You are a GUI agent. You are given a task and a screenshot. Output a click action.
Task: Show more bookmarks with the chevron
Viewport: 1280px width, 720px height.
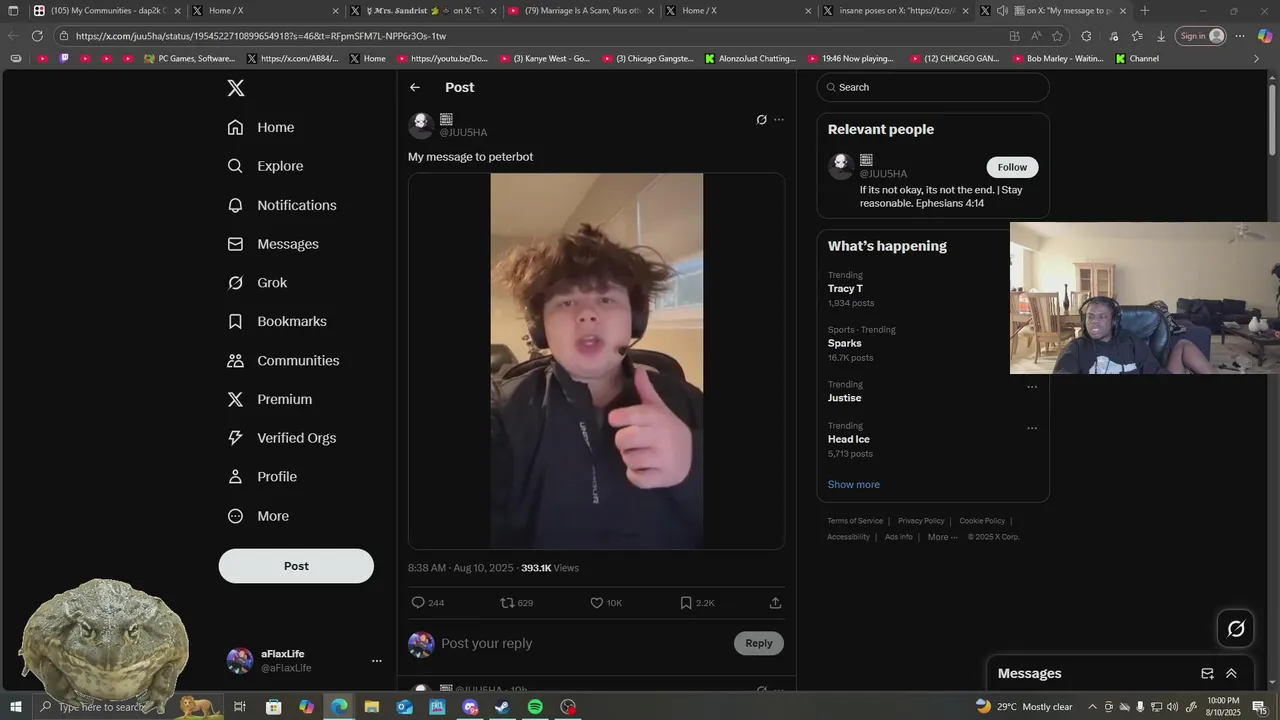[x=1256, y=58]
